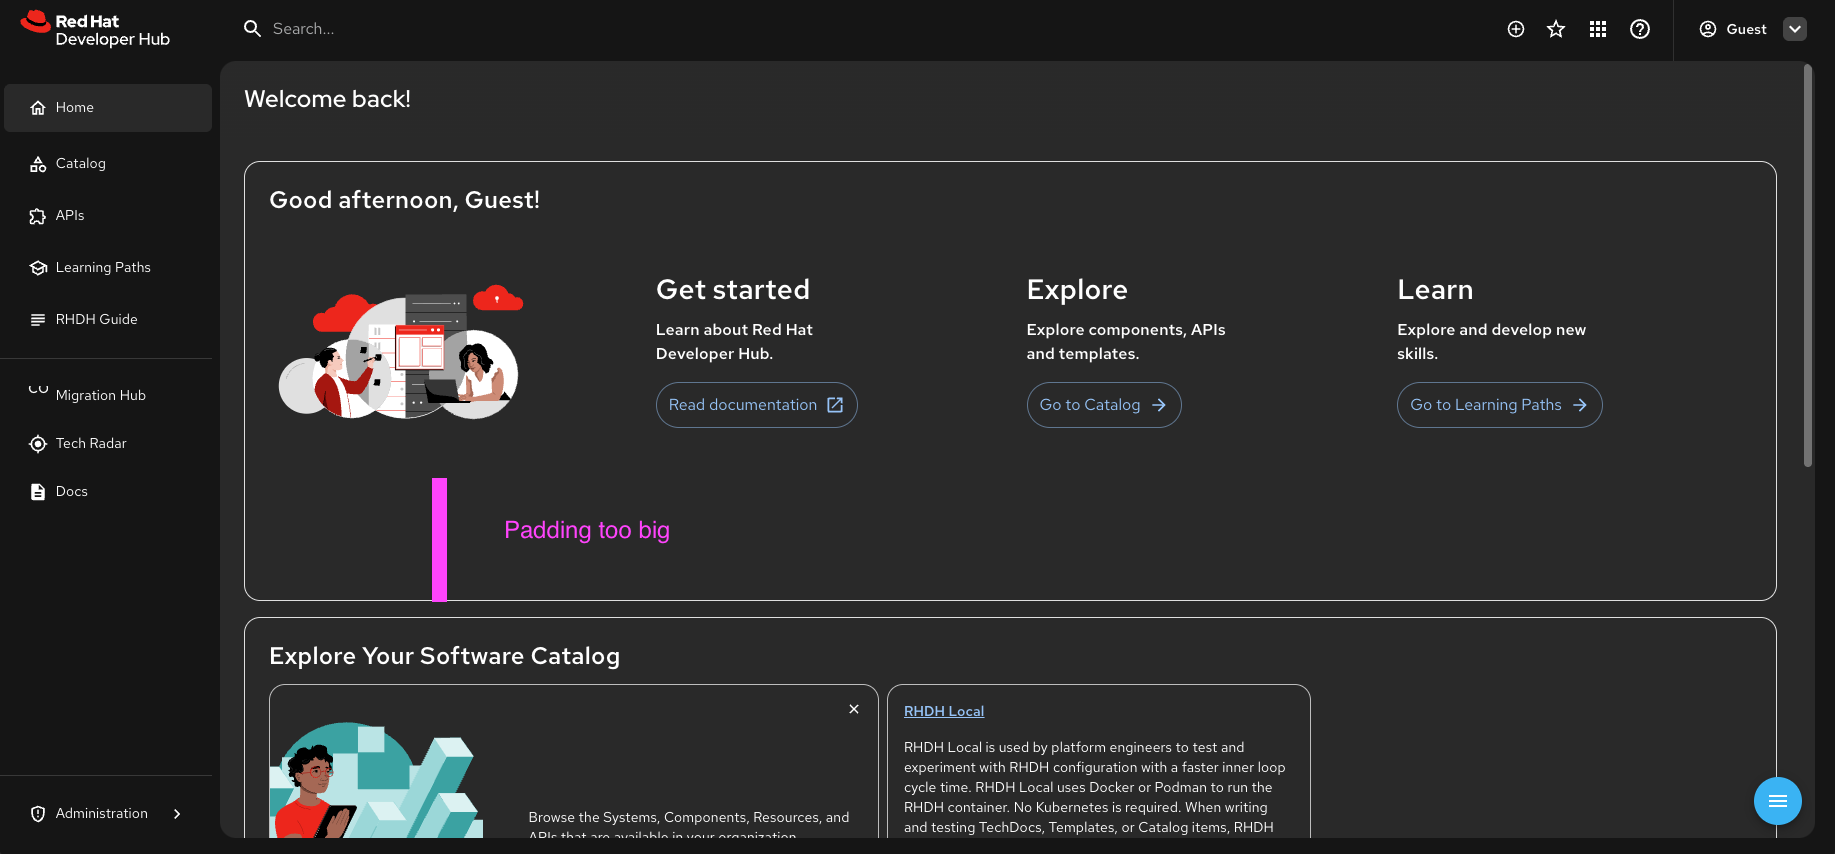Open starred items via star icon
The width and height of the screenshot is (1835, 854).
point(1556,29)
